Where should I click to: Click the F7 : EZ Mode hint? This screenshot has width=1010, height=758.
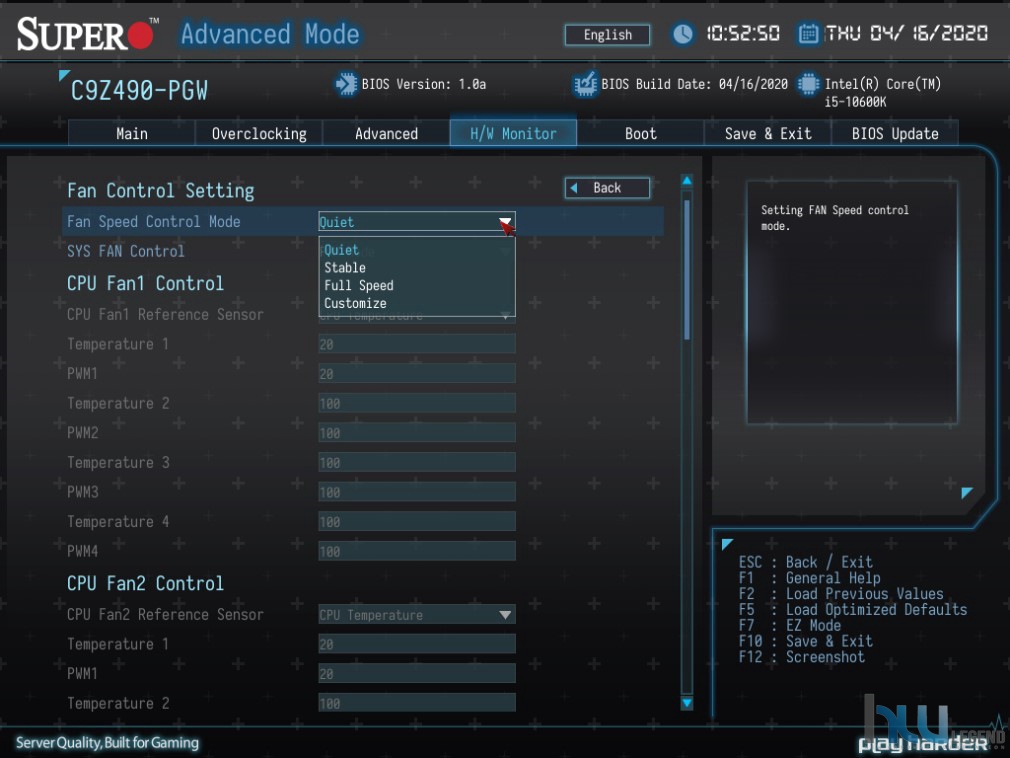tap(790, 625)
